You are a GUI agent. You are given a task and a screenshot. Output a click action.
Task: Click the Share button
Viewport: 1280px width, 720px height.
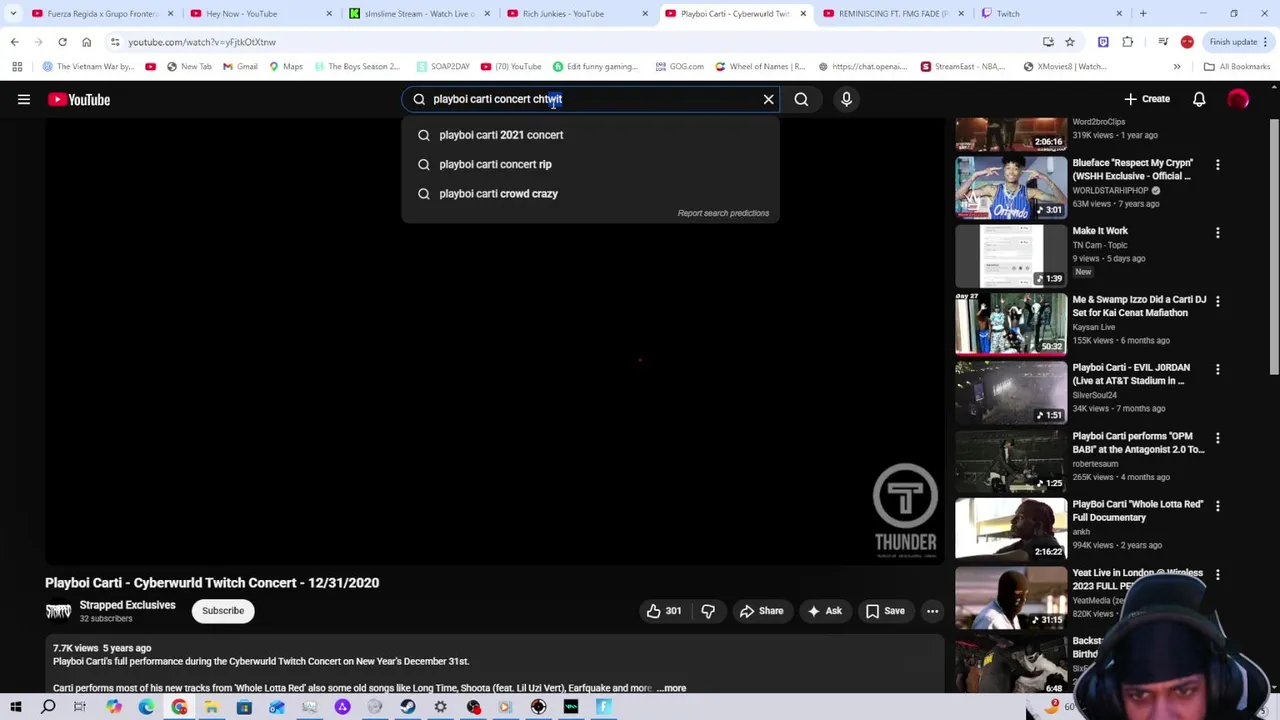tap(761, 611)
